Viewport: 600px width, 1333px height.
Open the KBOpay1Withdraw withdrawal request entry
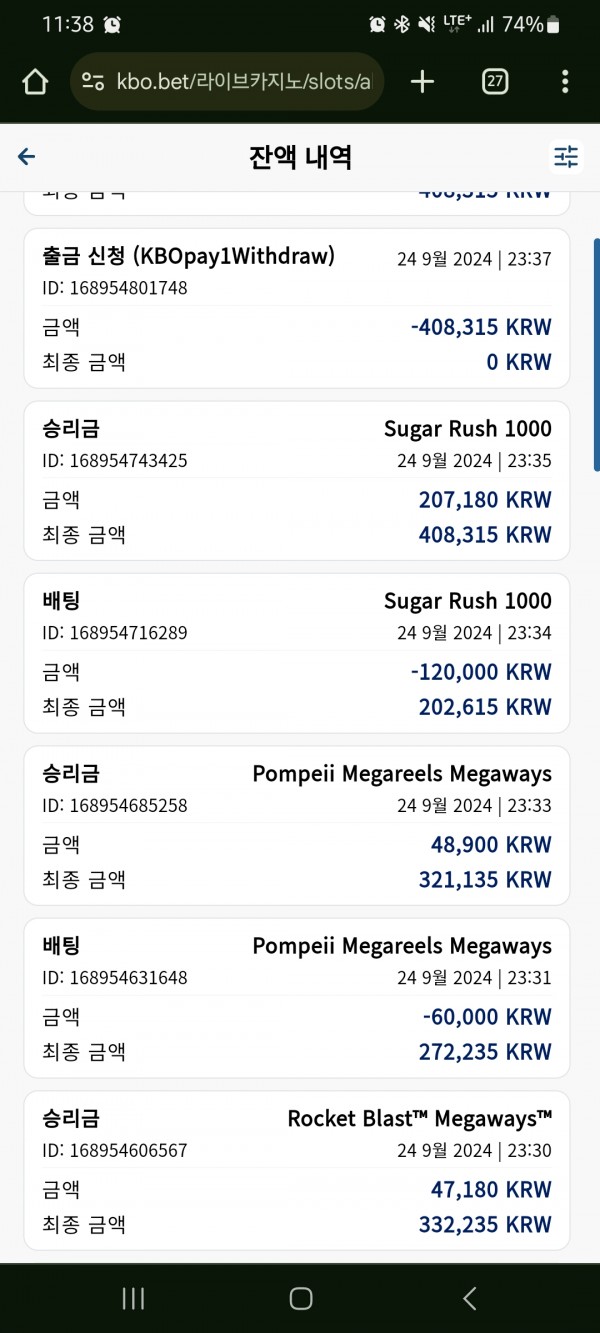point(297,308)
